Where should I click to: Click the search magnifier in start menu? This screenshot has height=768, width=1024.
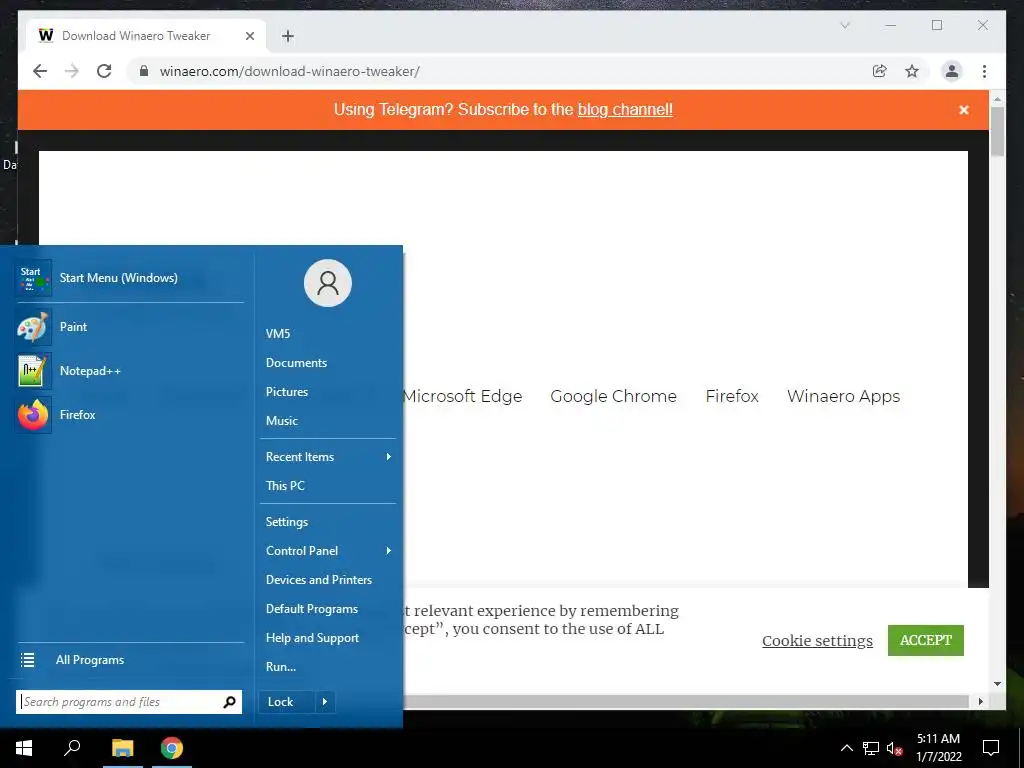[229, 702]
